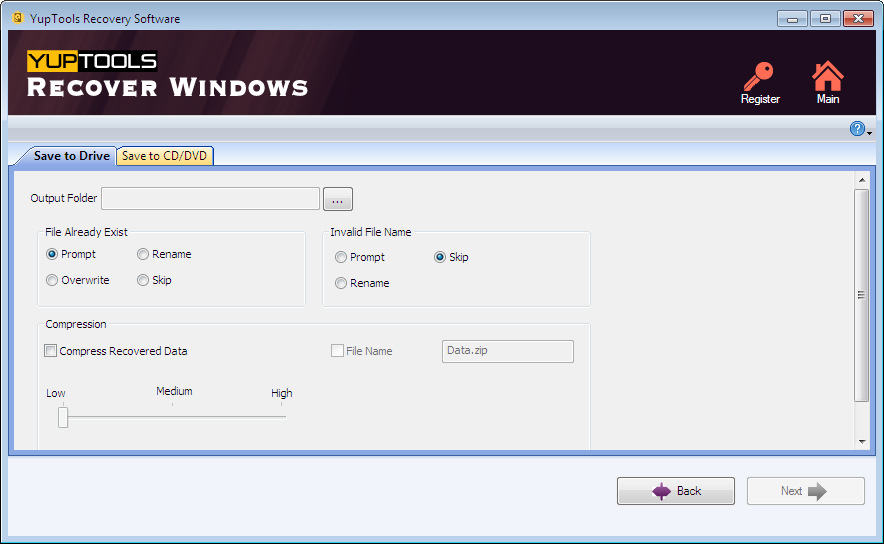
Task: Click the Output Folder text field
Action: pos(210,198)
